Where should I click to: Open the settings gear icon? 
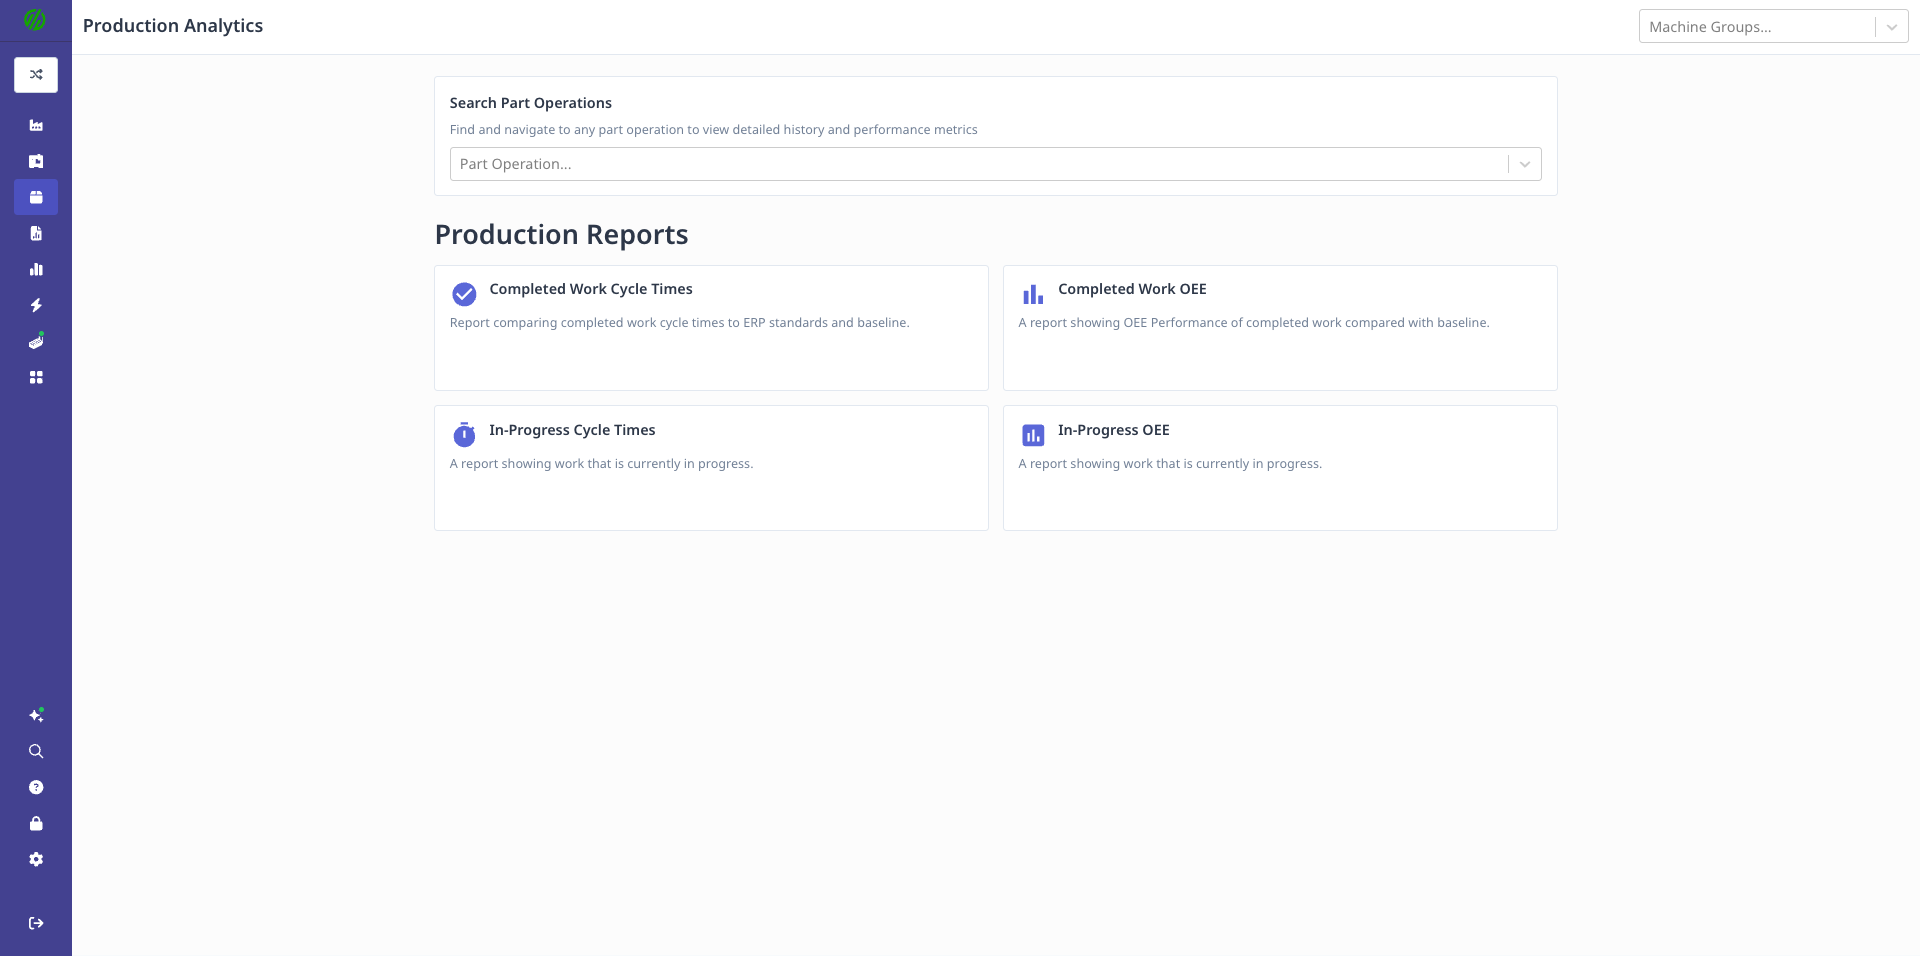coord(36,859)
